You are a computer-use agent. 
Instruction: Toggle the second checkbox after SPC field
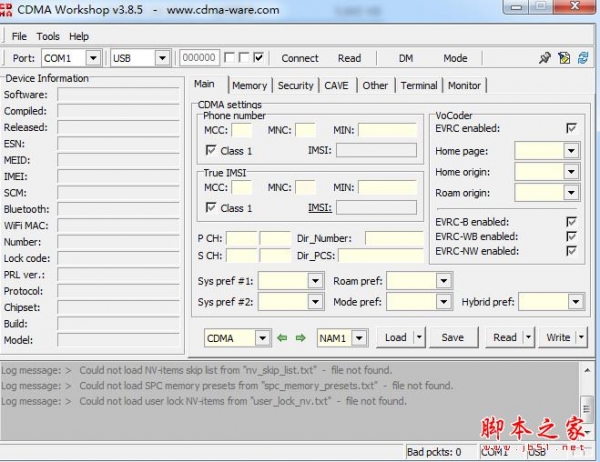coord(244,58)
